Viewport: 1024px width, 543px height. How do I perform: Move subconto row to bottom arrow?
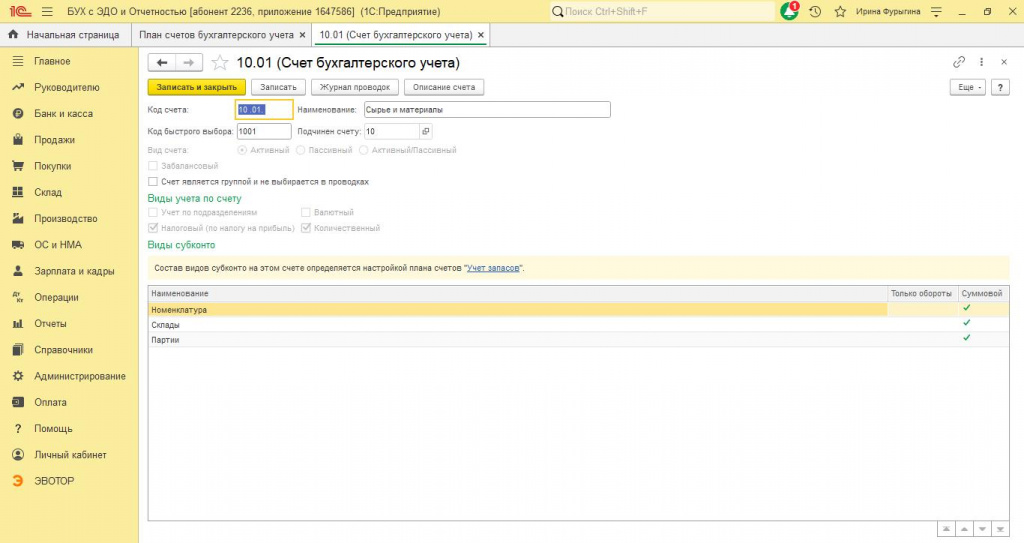(1000, 529)
